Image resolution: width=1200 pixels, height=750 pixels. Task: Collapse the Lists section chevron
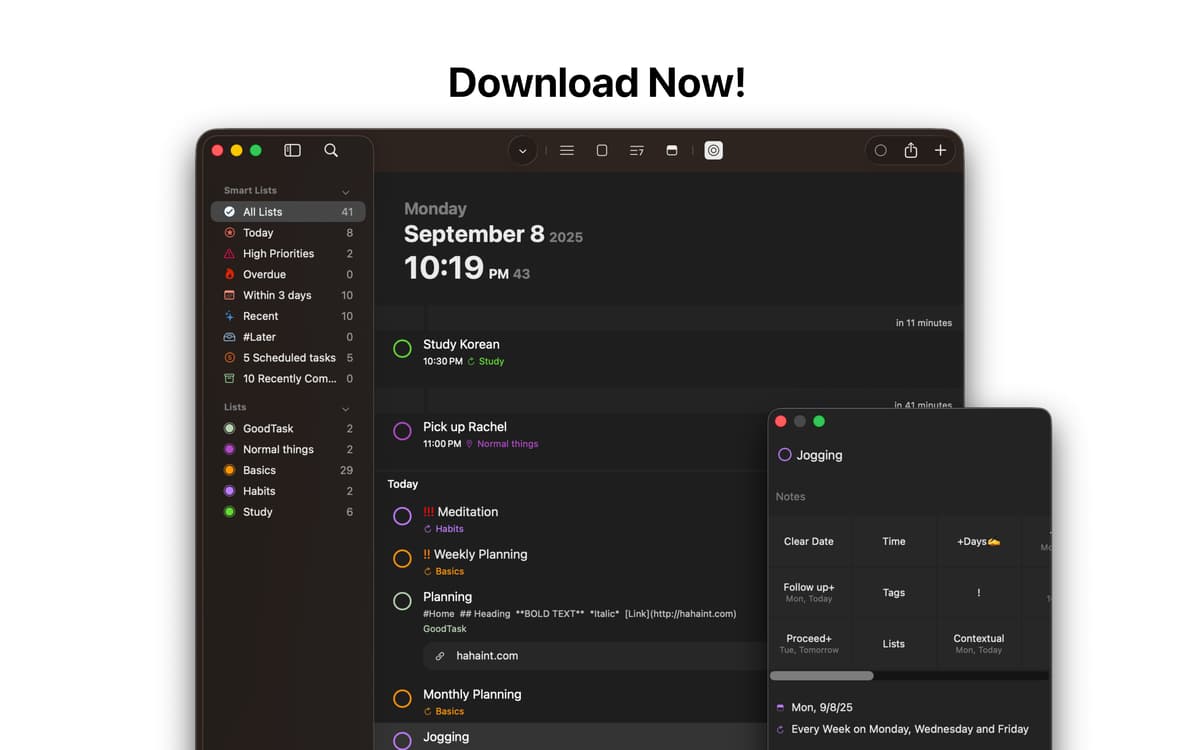point(346,408)
